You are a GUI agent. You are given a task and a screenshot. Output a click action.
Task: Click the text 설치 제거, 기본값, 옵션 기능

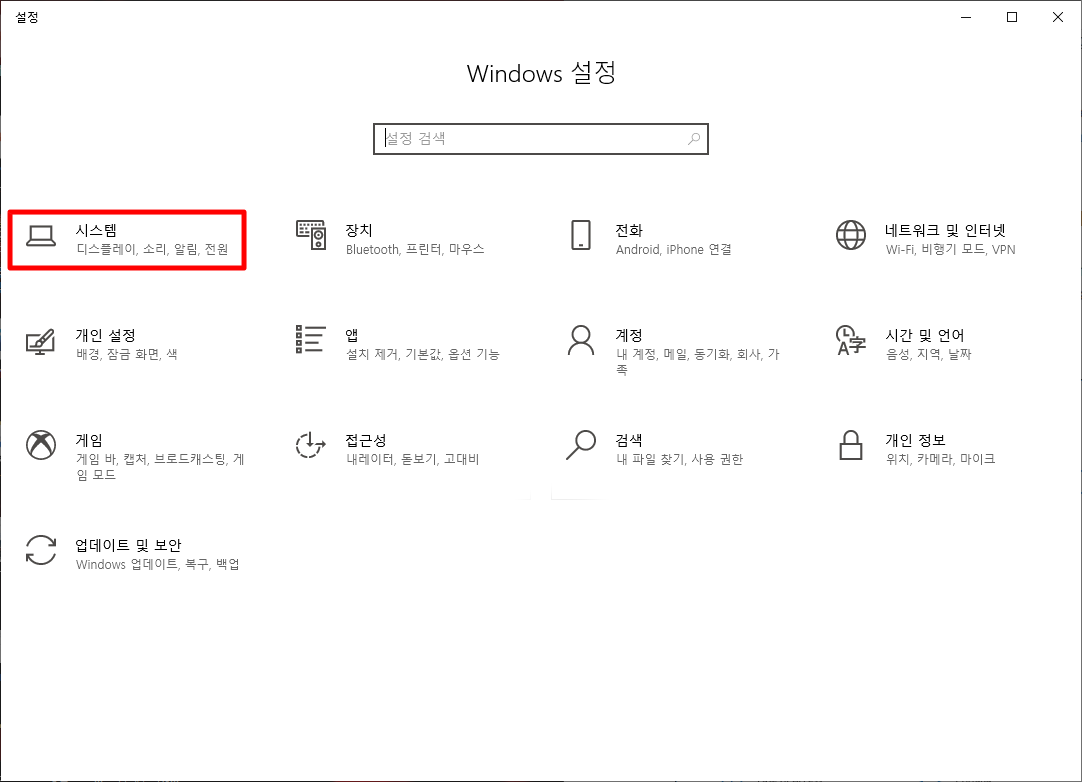click(x=422, y=354)
